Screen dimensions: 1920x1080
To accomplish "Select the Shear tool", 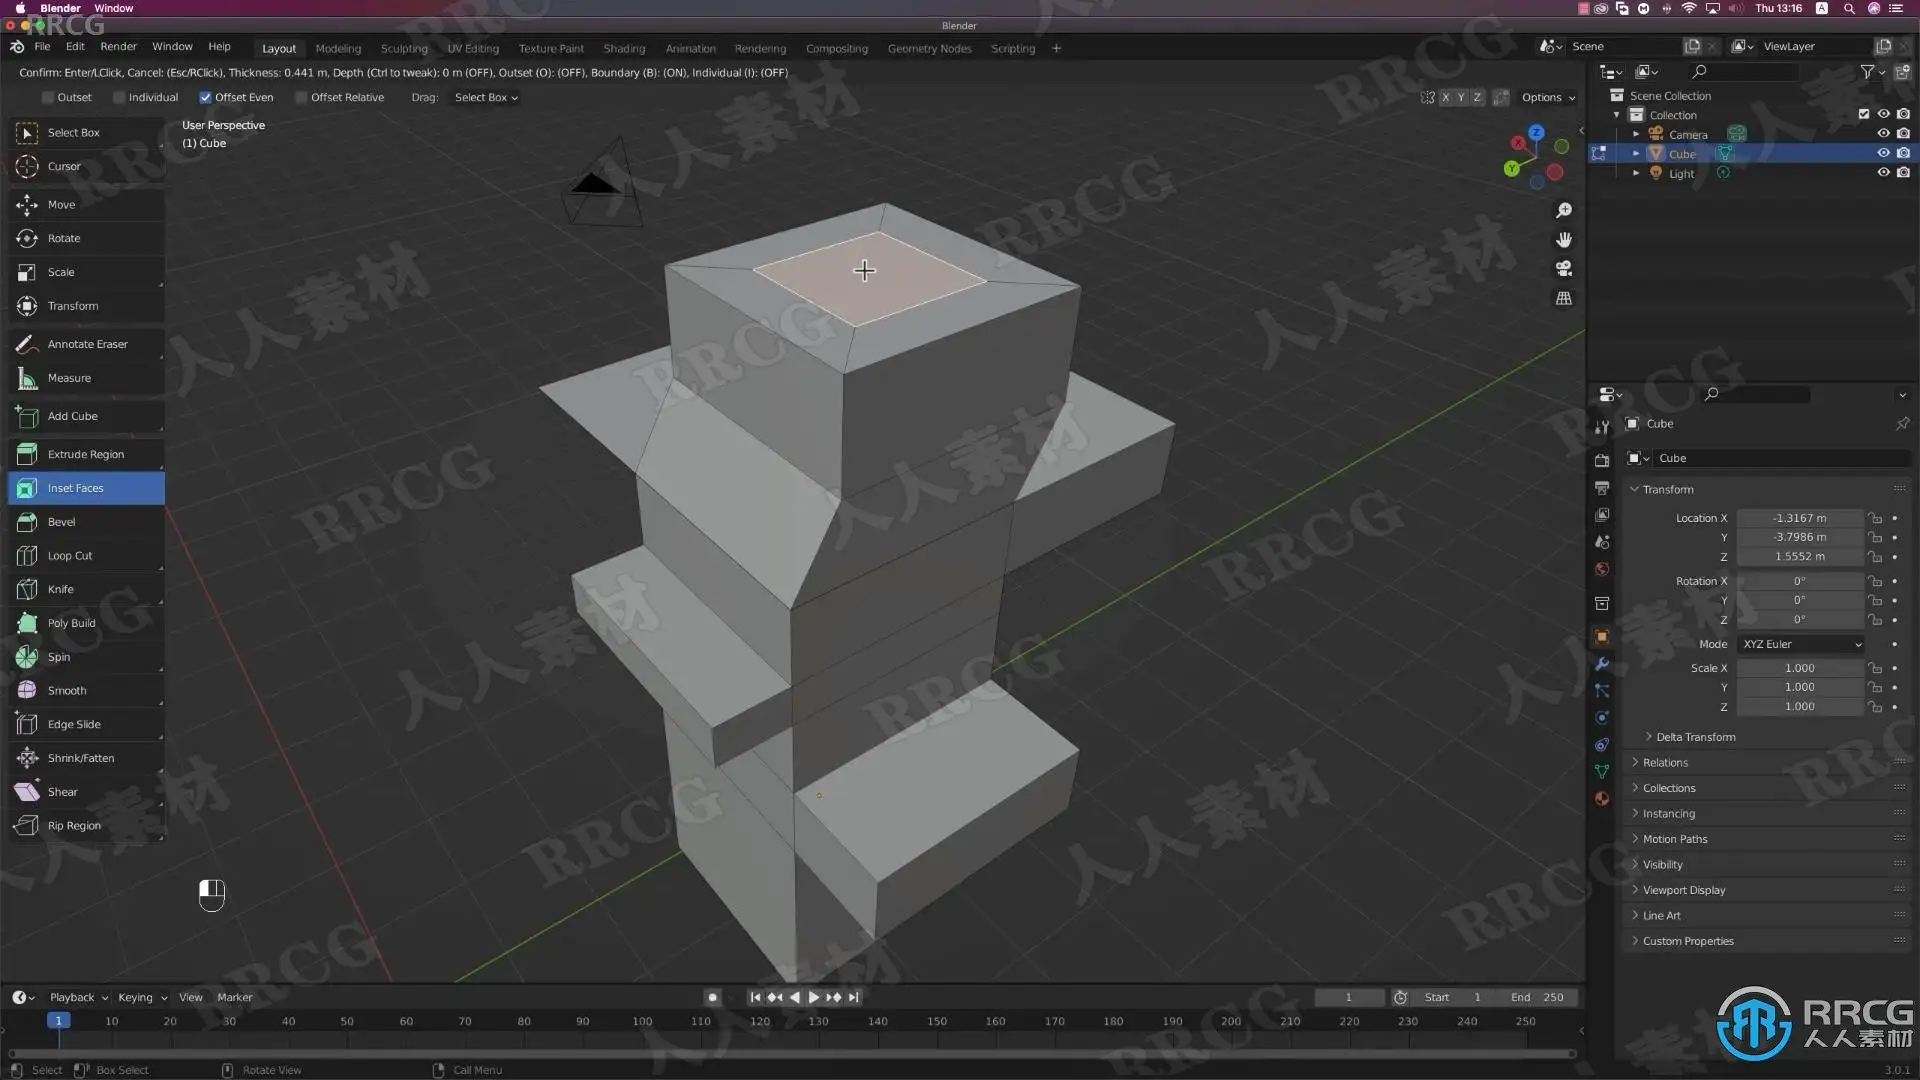I will (86, 793).
